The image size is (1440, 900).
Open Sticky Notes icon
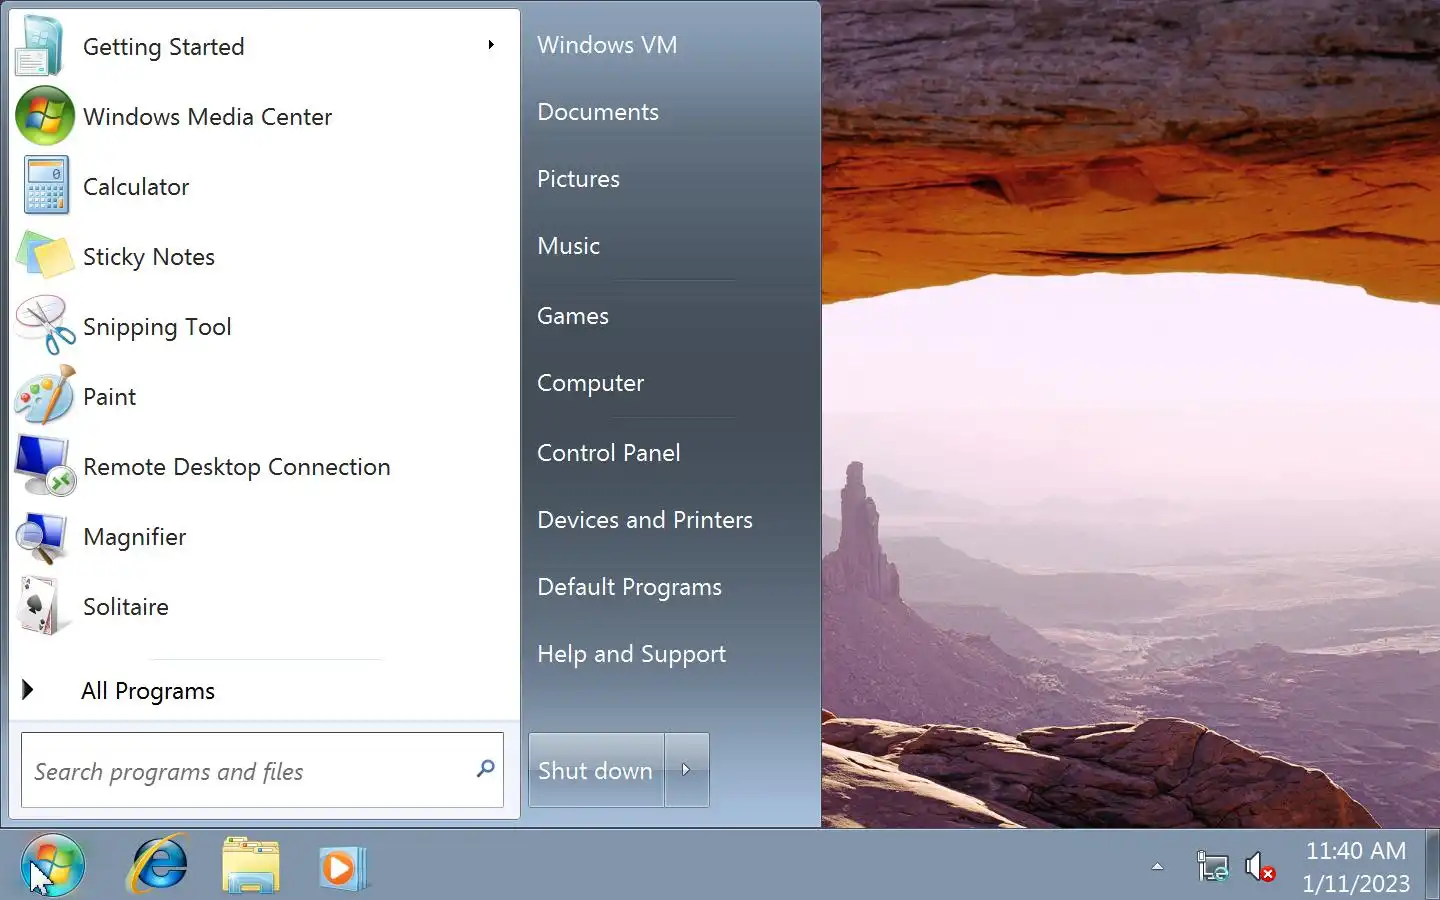pyautogui.click(x=45, y=256)
